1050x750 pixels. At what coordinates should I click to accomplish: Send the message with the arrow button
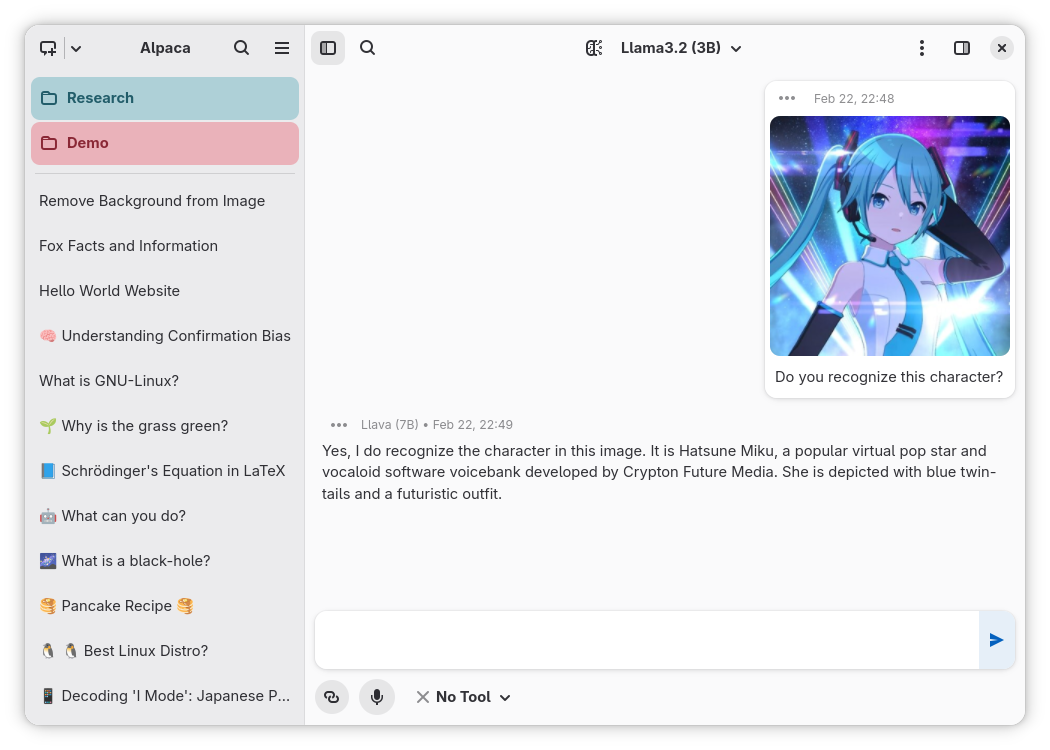point(996,640)
